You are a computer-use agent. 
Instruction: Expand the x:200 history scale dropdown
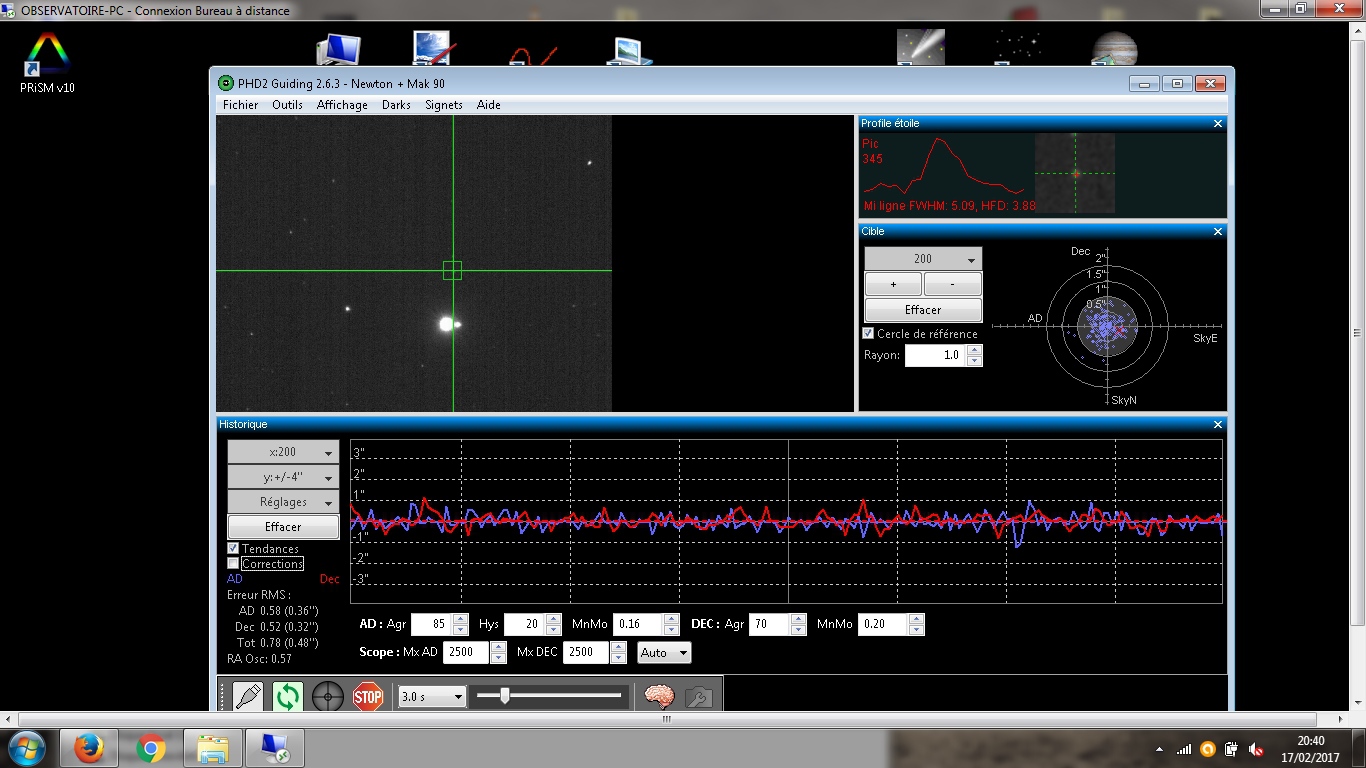click(x=283, y=452)
